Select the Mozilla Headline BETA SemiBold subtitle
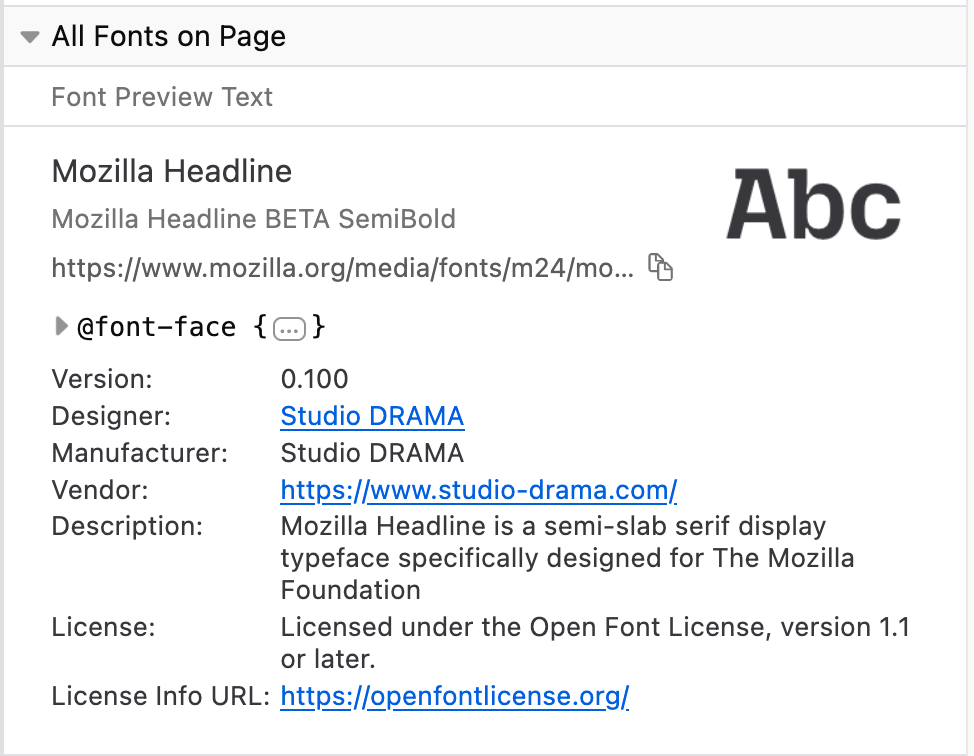 coord(253,219)
